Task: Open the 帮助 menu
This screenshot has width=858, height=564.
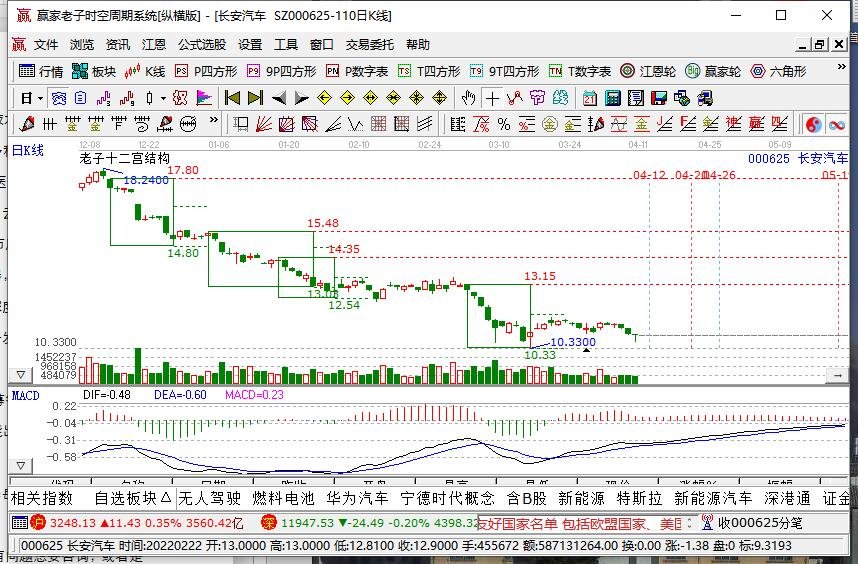Action: click(418, 44)
